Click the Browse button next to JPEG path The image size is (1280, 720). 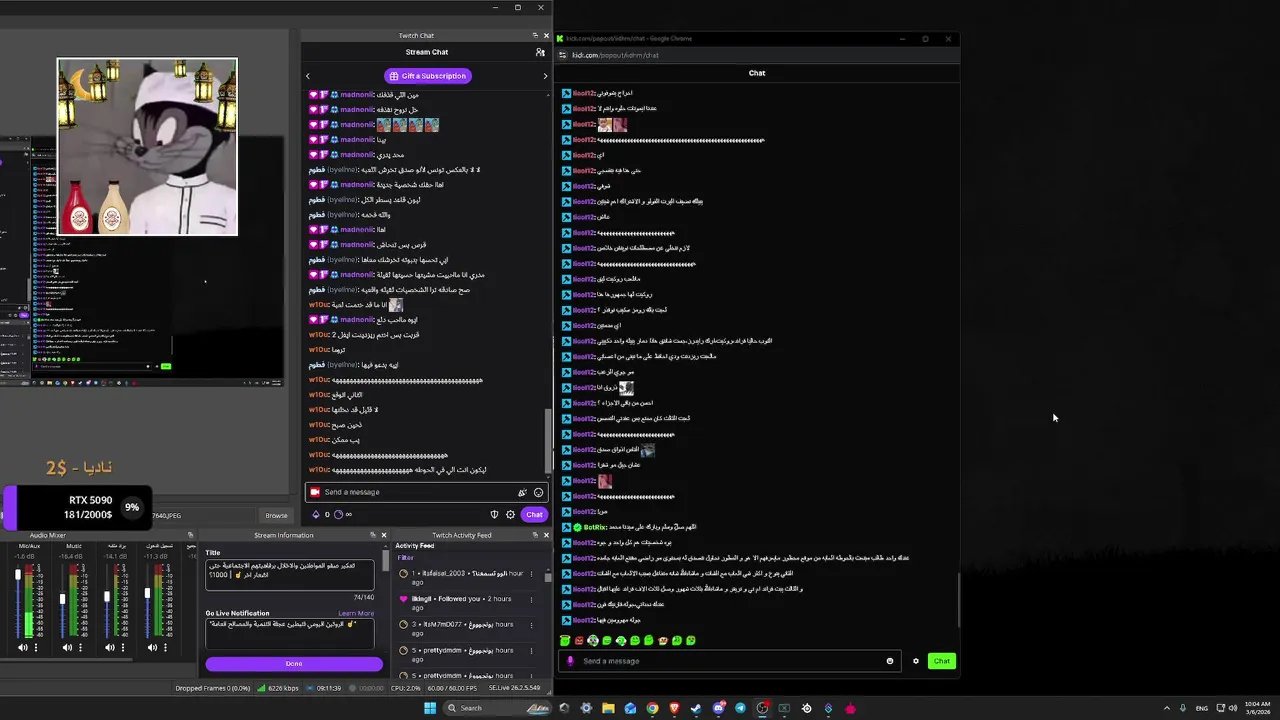click(x=276, y=516)
